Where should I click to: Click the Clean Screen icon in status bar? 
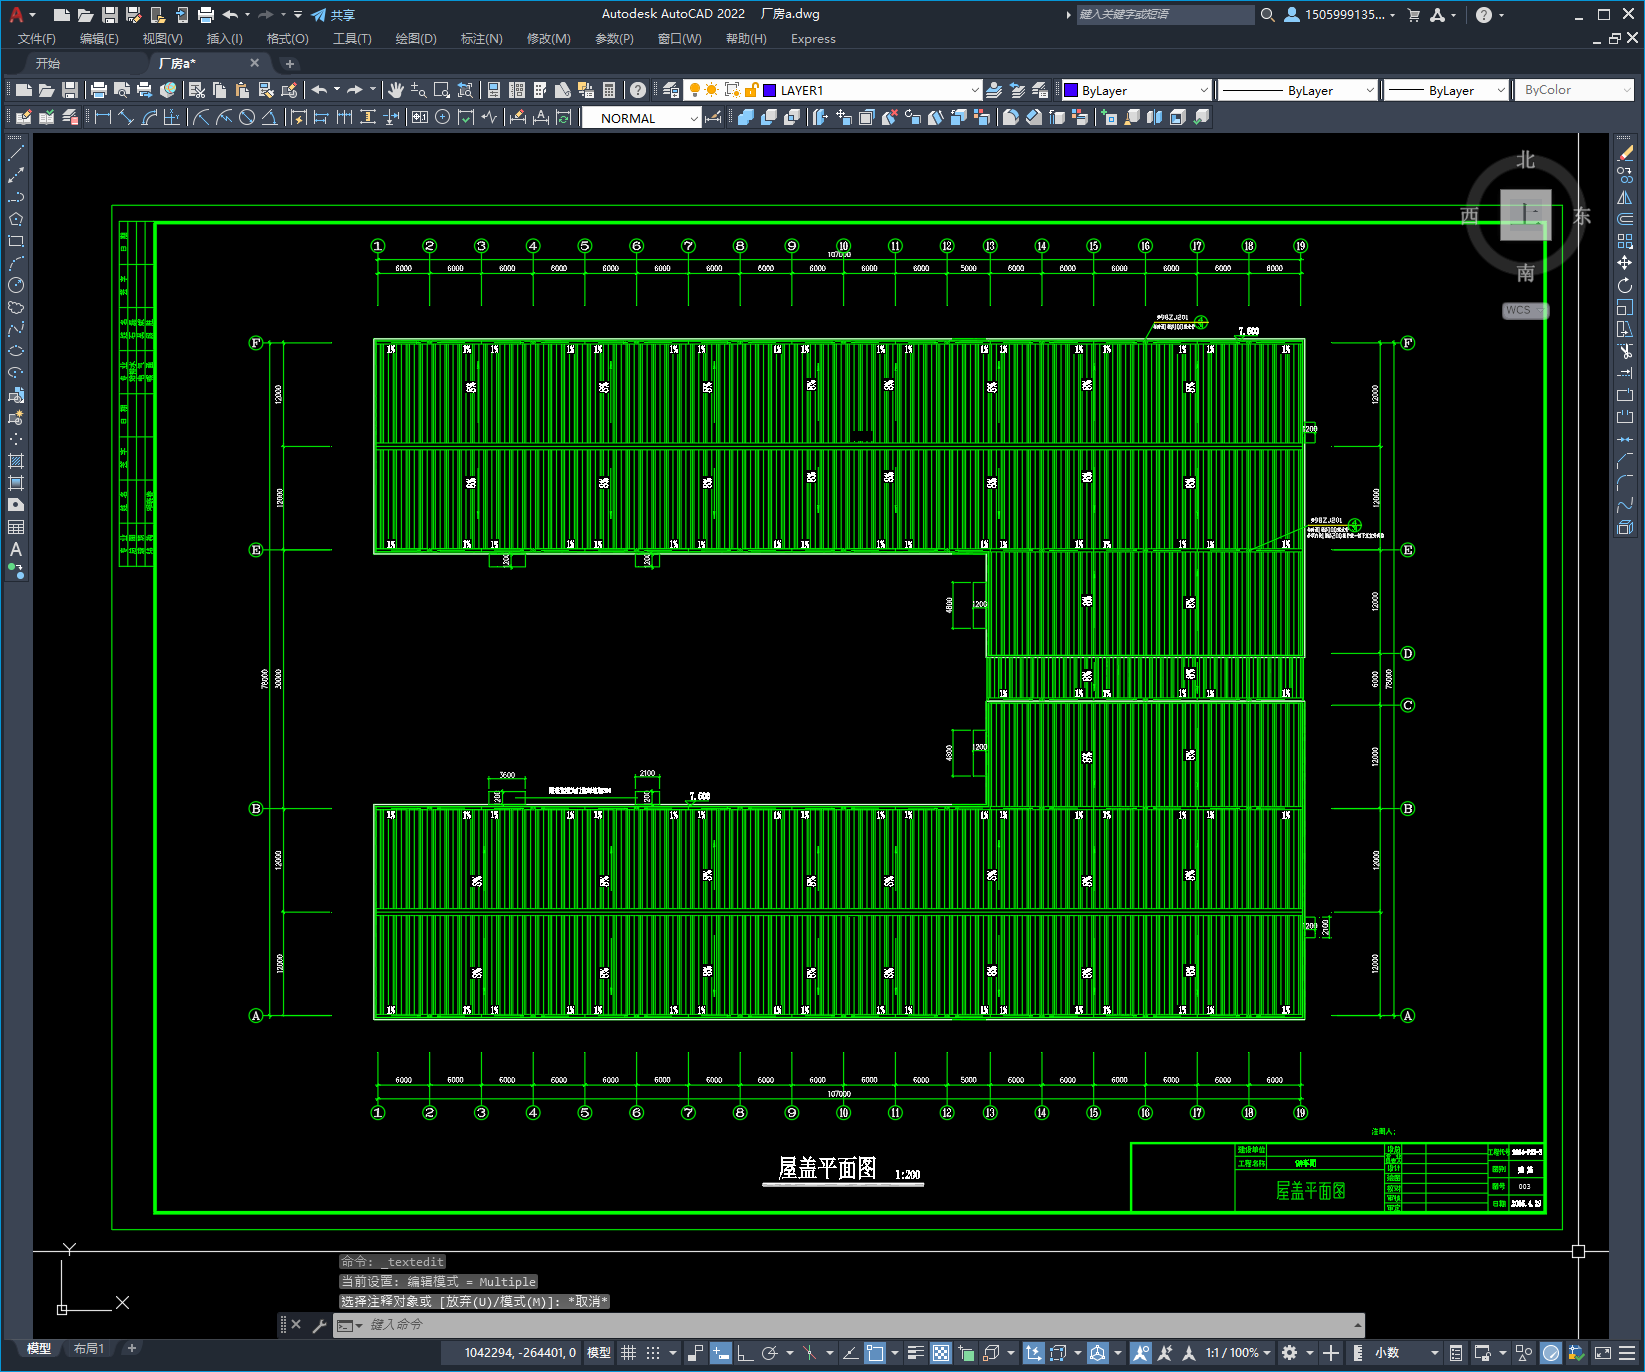[x=1602, y=1353]
